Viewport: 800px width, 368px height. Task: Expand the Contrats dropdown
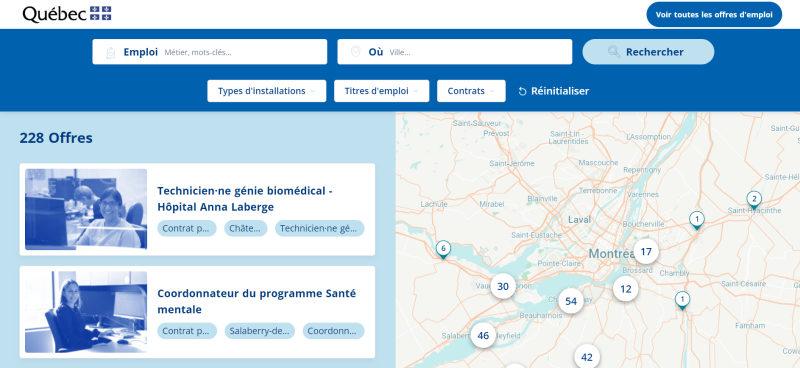point(471,91)
